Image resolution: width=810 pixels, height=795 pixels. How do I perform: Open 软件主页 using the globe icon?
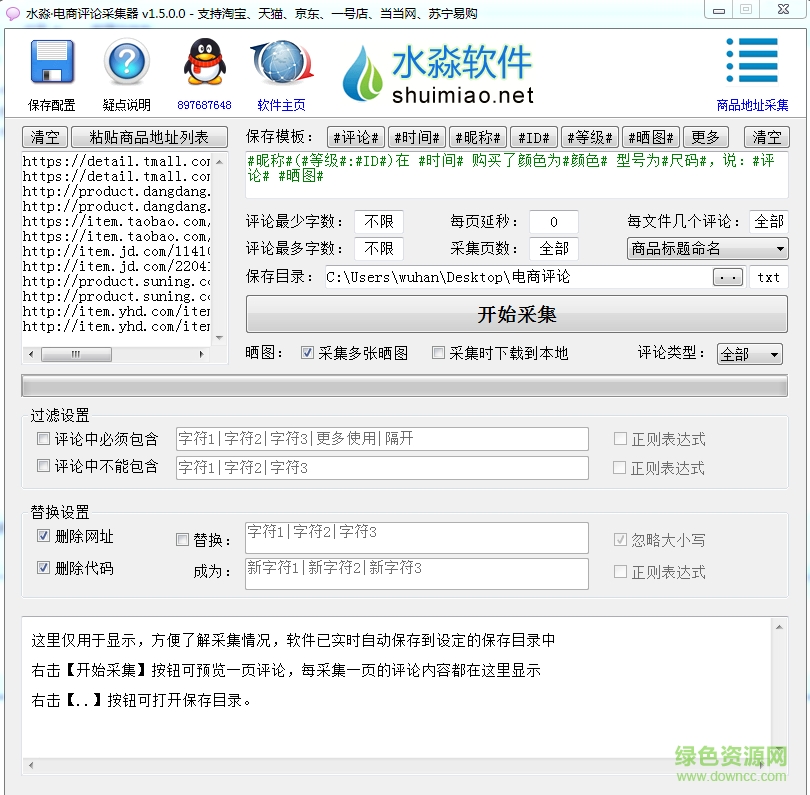coord(283,60)
